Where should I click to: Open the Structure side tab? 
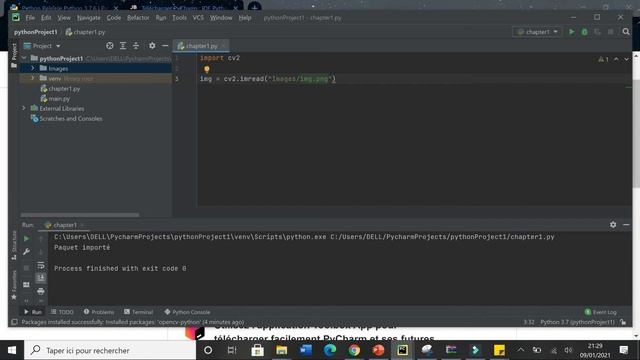[x=14, y=245]
